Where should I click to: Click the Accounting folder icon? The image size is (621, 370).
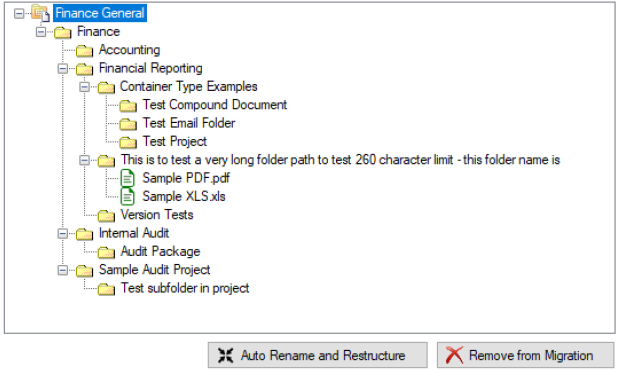84,50
